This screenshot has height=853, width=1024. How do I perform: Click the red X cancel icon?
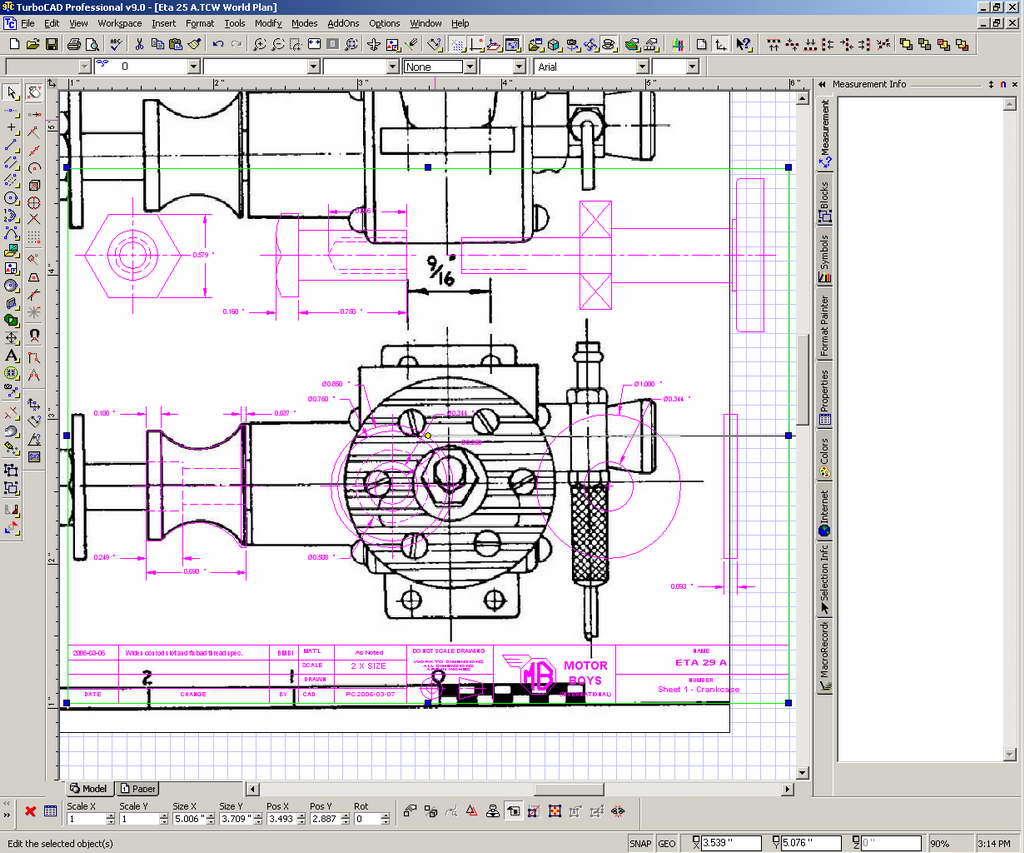(x=30, y=811)
